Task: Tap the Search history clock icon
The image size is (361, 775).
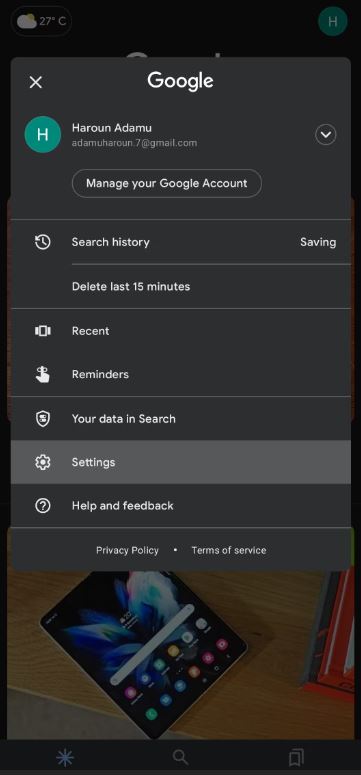Action: click(43, 242)
